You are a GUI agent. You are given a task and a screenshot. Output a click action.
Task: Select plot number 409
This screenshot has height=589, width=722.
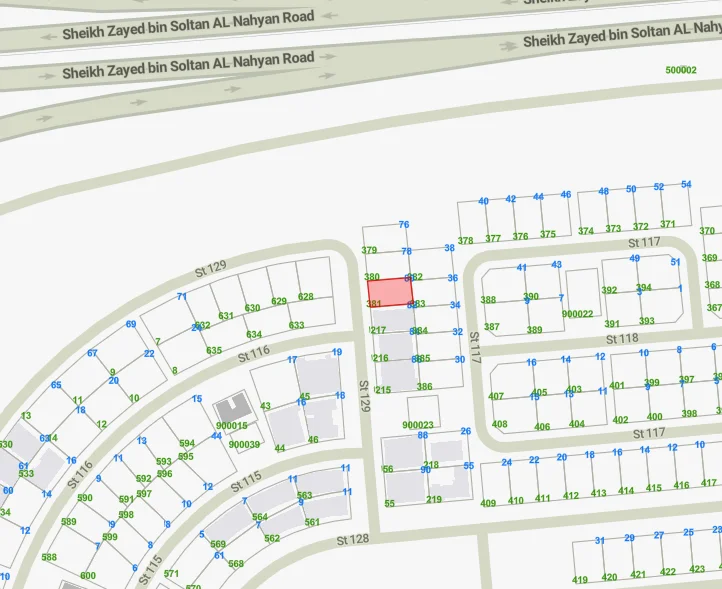(488, 503)
